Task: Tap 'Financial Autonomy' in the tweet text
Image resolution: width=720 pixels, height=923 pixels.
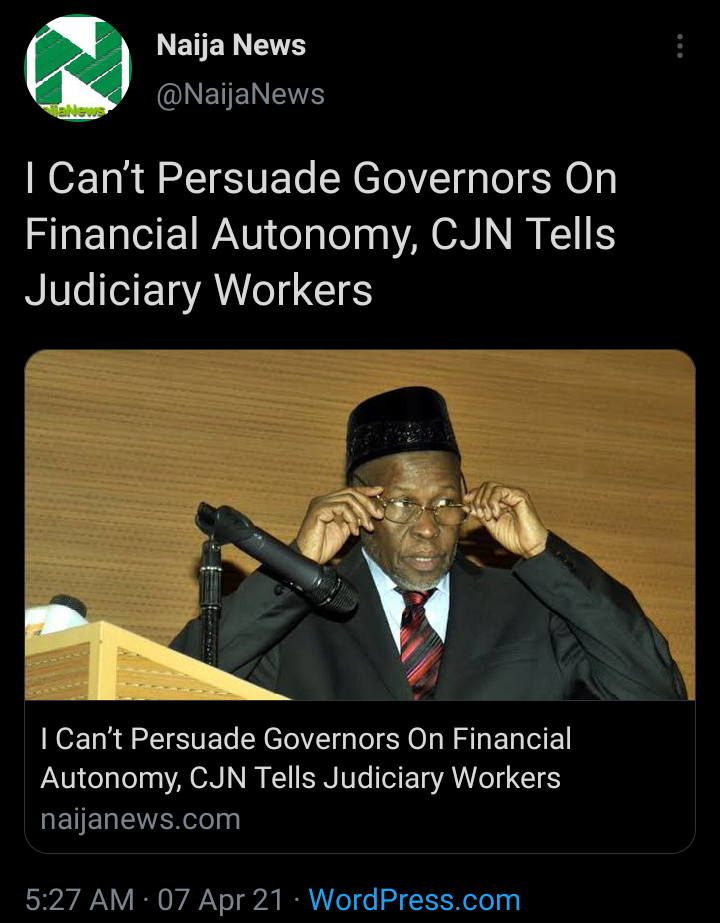Action: point(218,234)
